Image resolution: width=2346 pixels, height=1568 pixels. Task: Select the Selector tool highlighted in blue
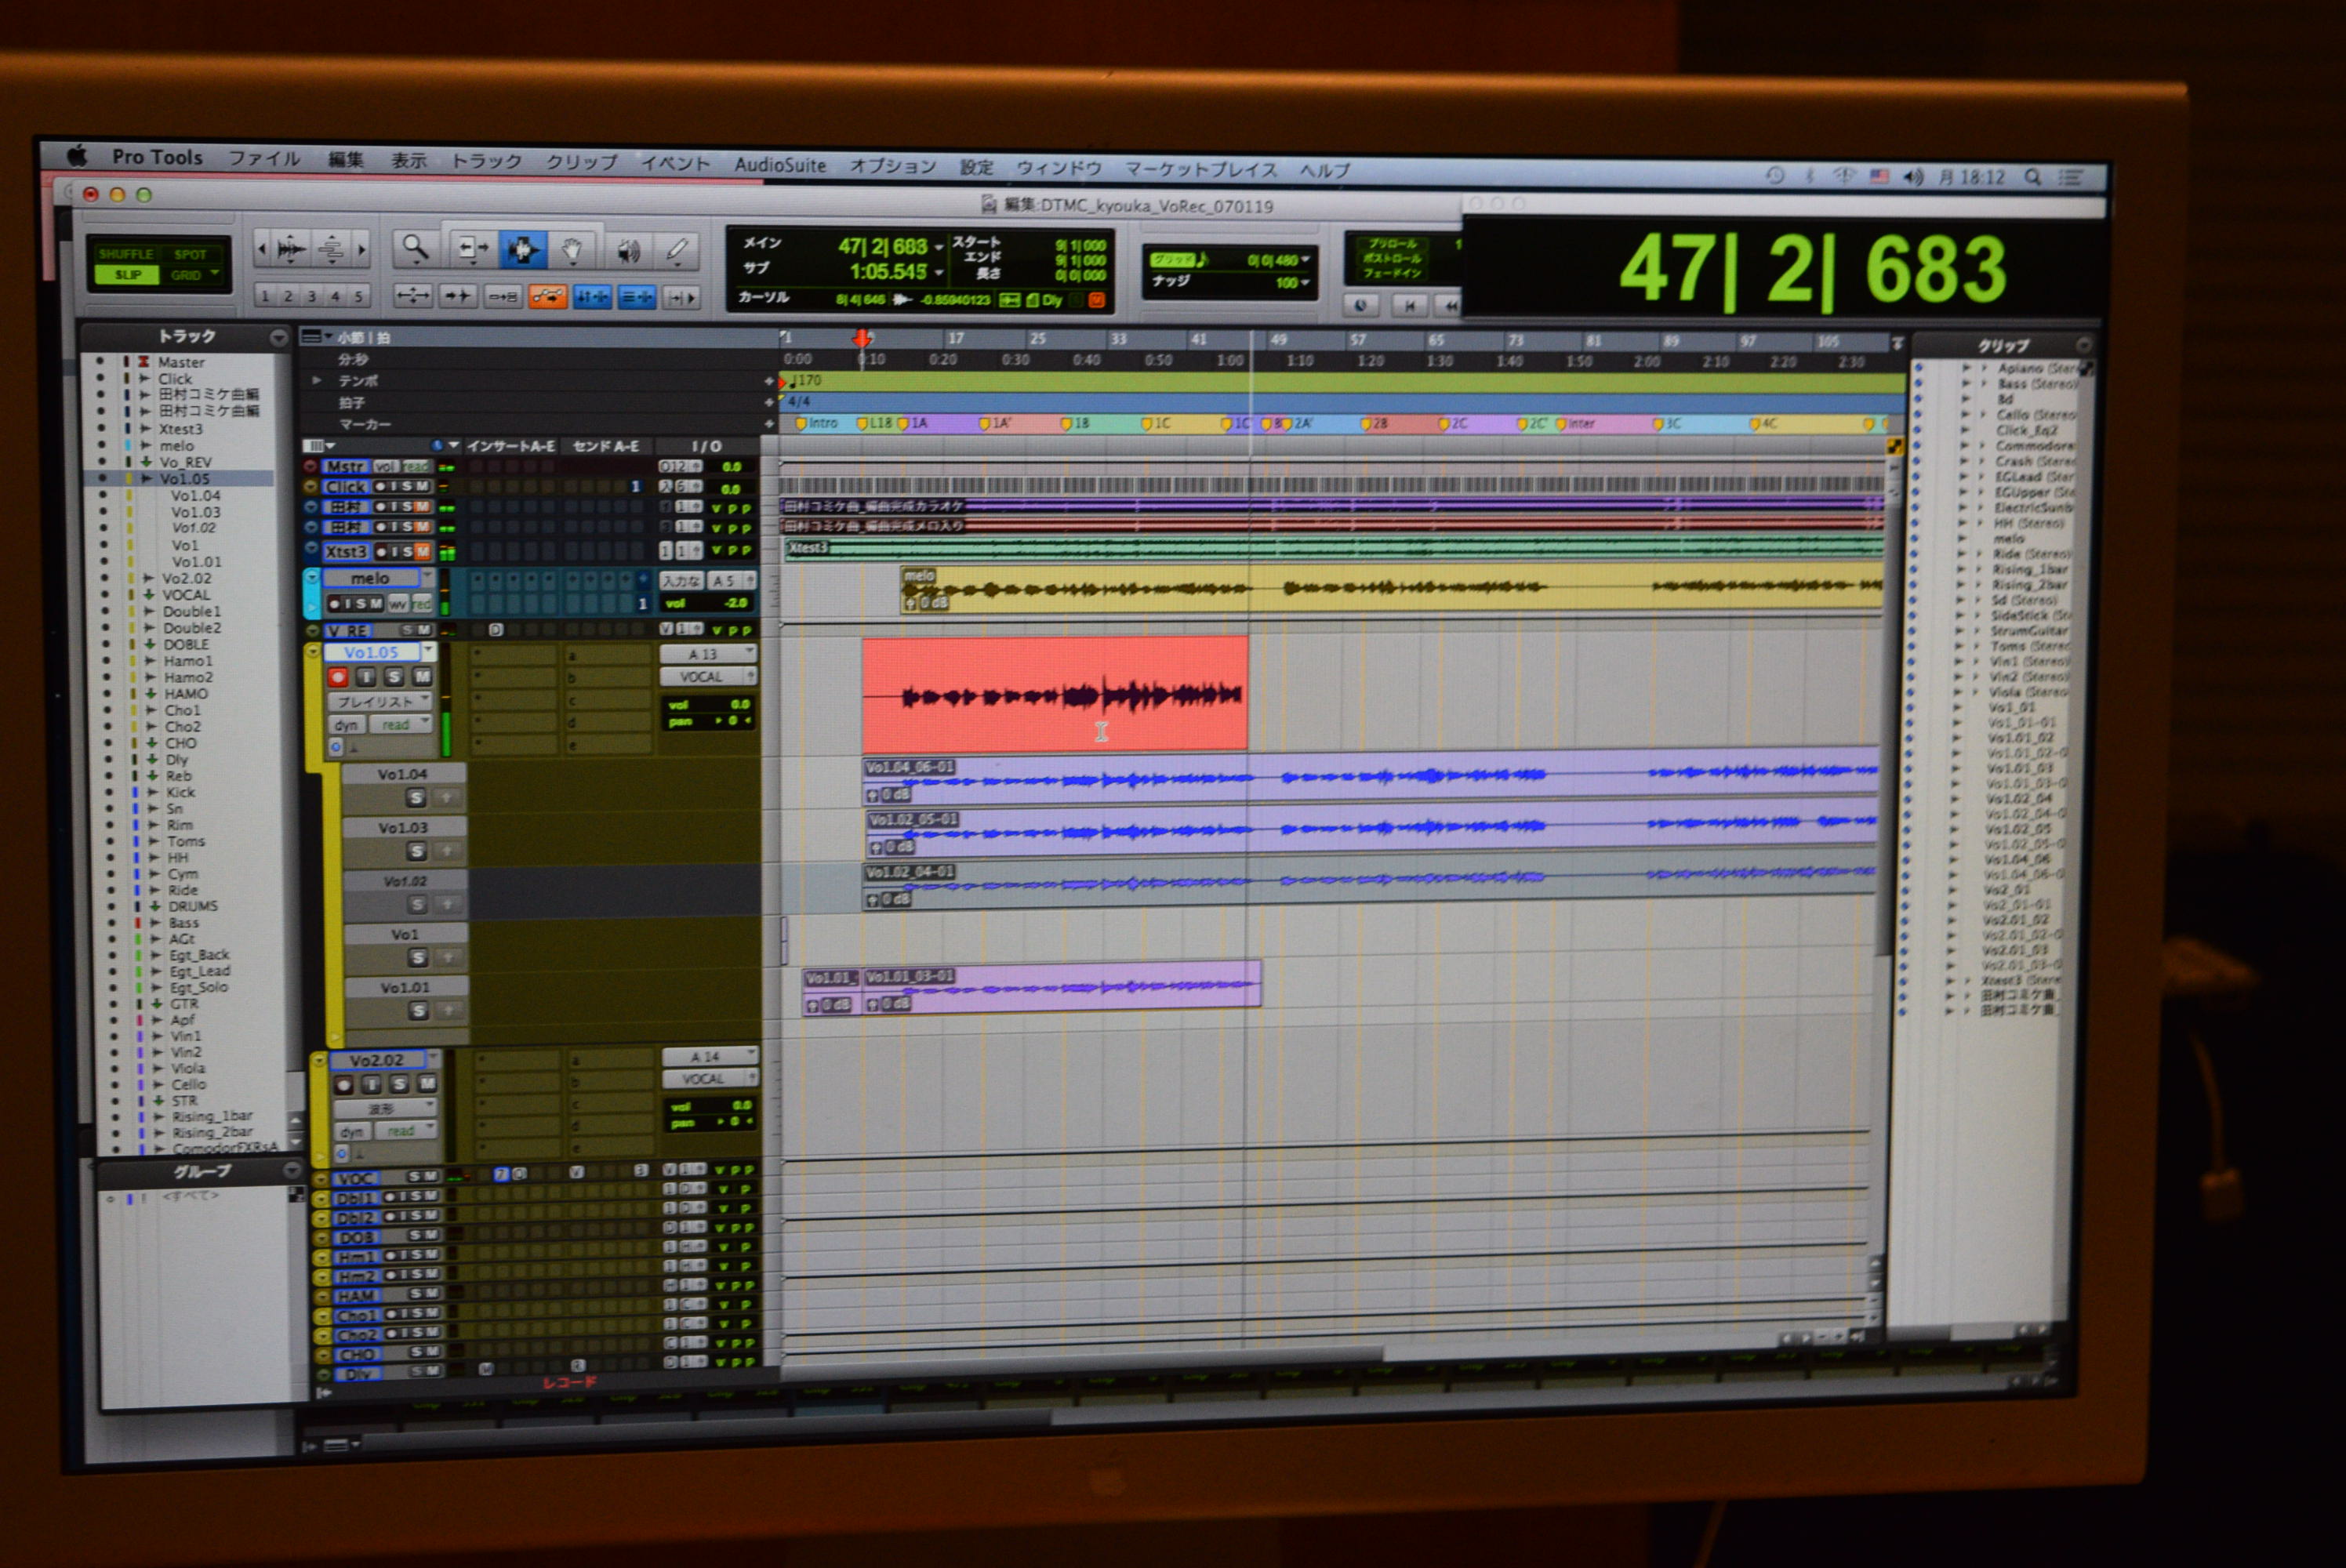[522, 249]
